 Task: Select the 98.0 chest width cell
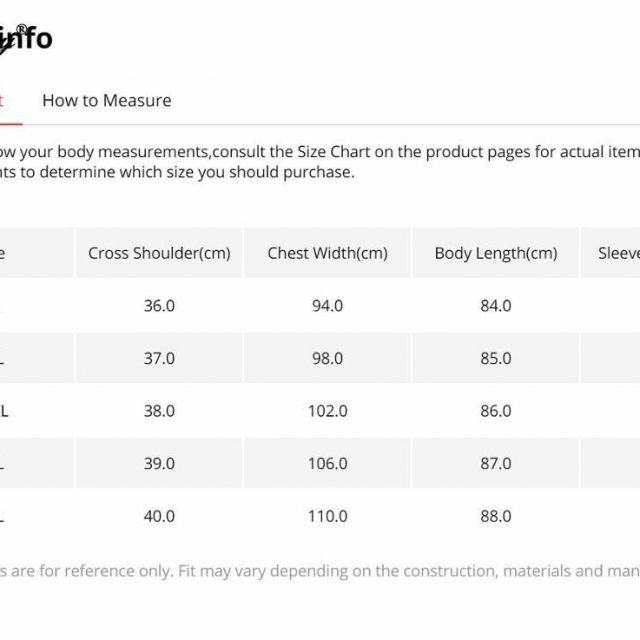[327, 358]
